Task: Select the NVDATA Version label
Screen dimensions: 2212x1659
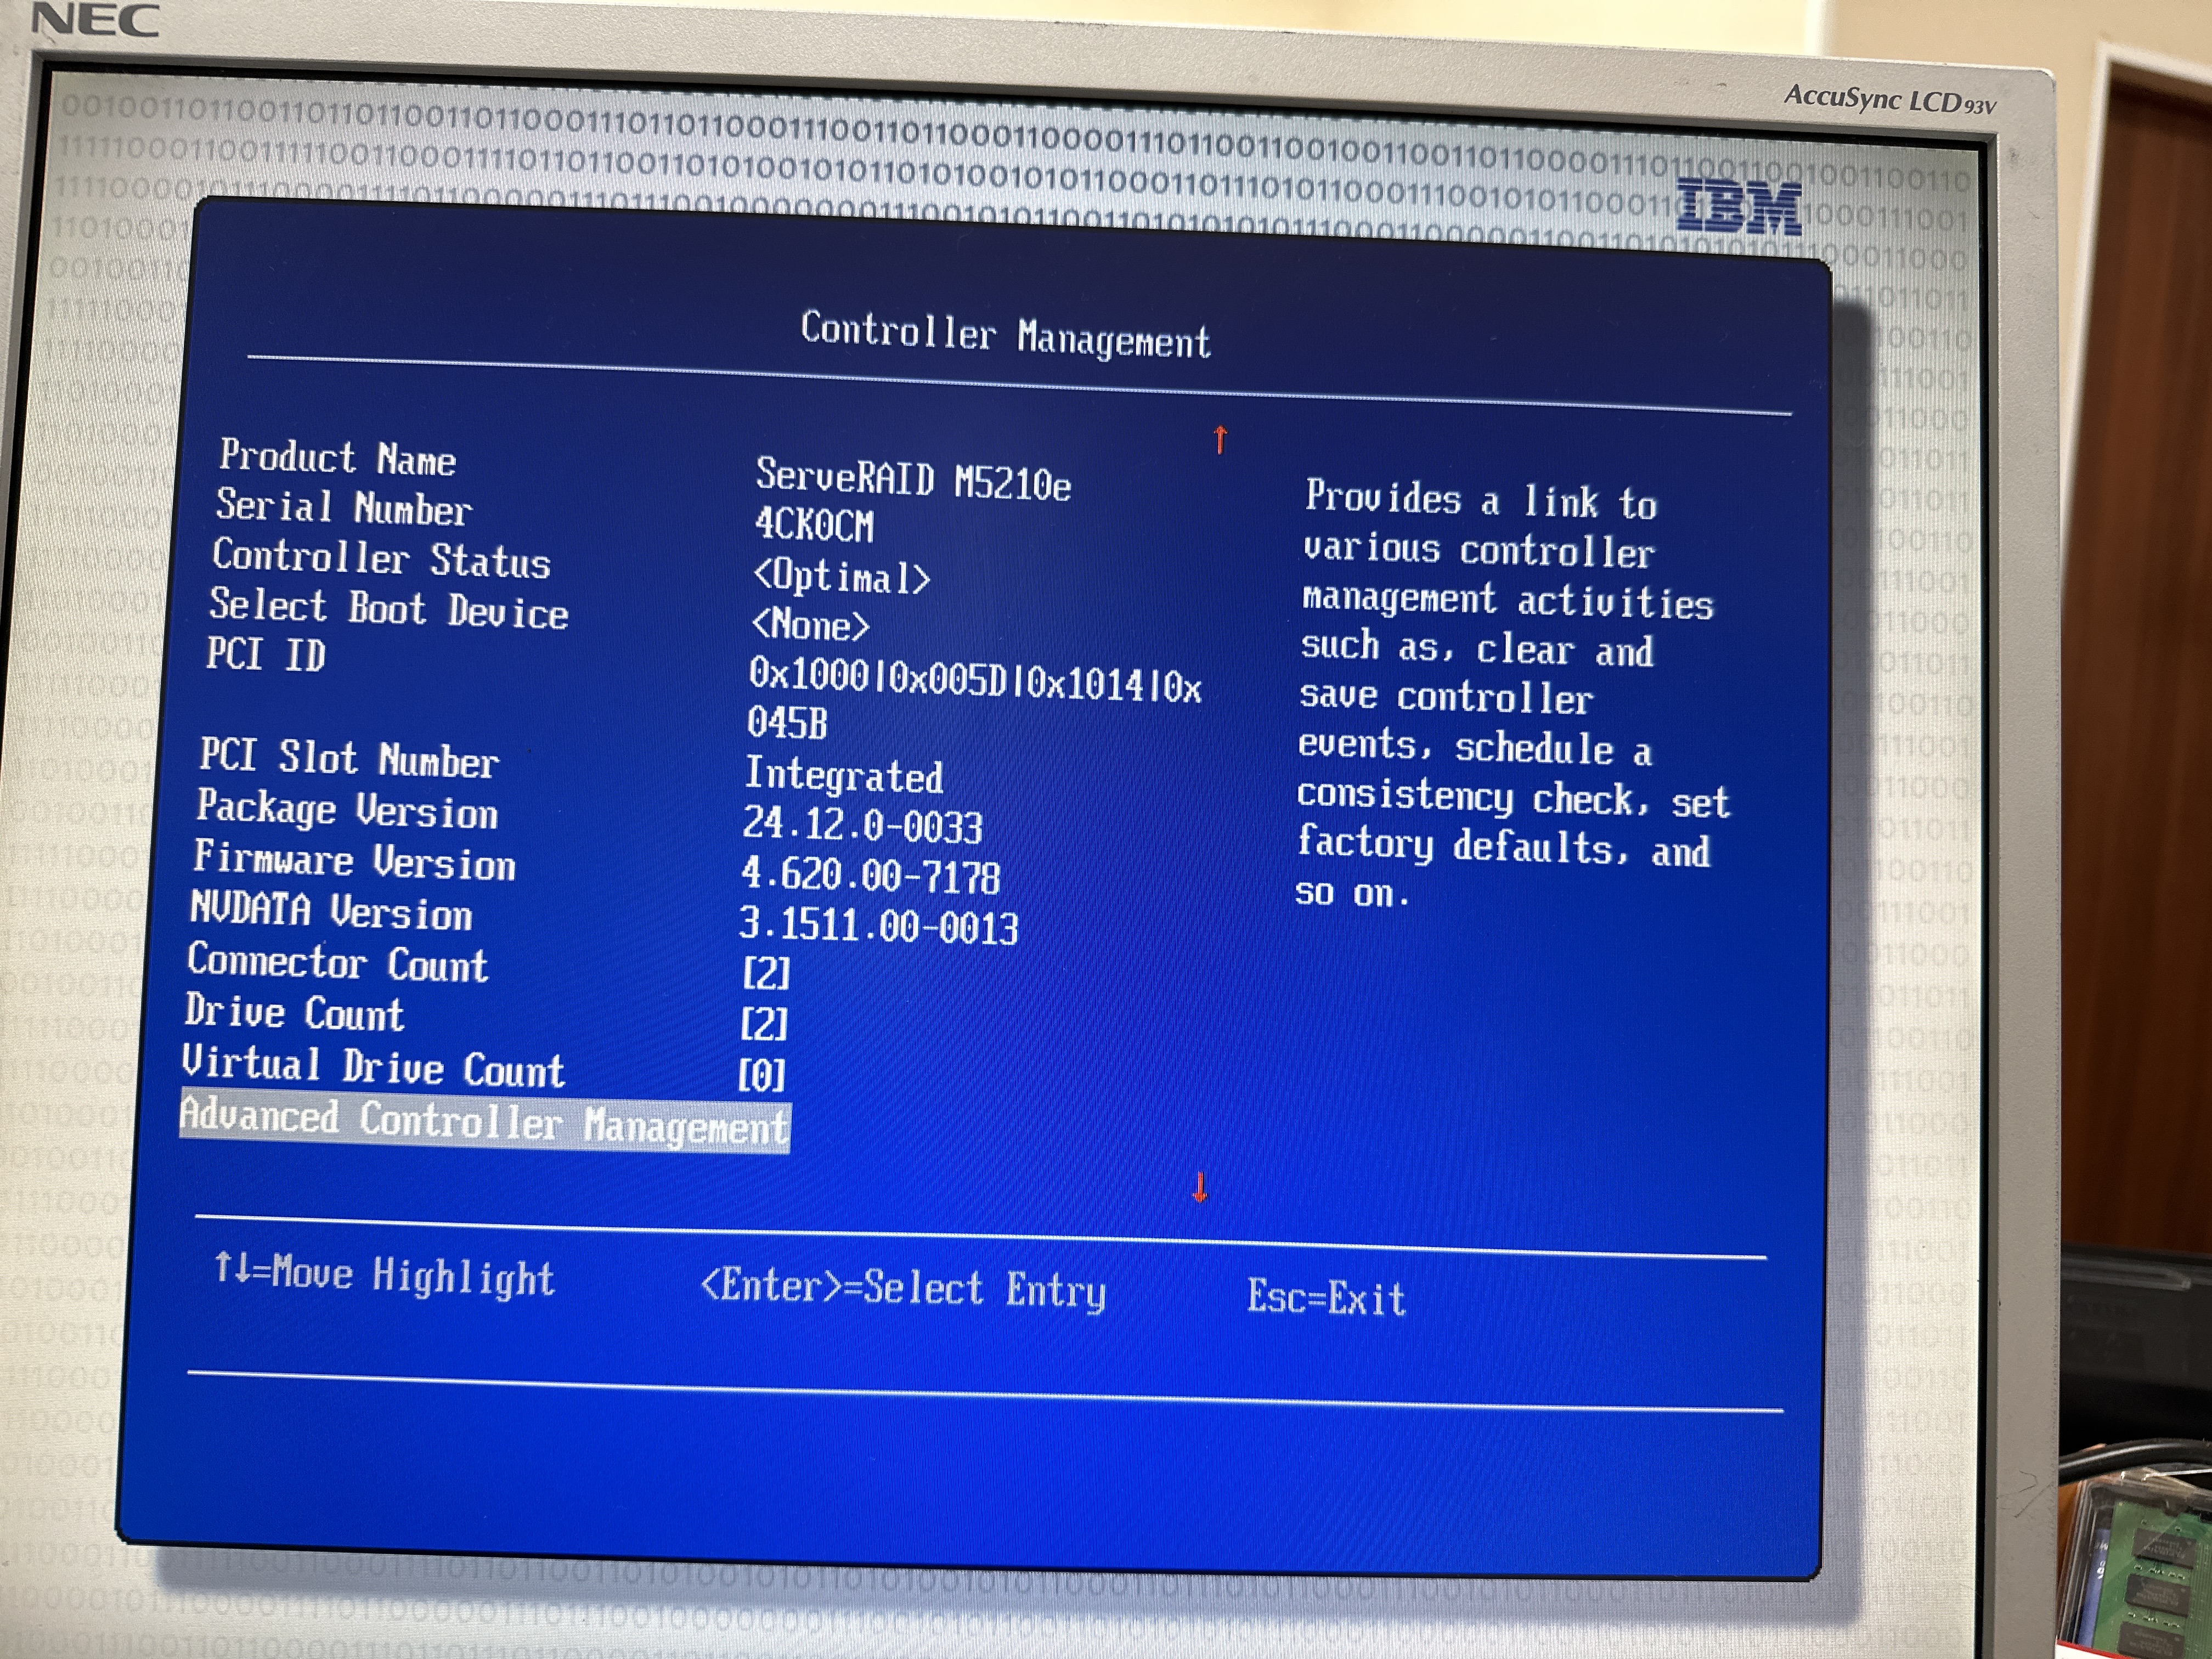Action: coord(331,912)
